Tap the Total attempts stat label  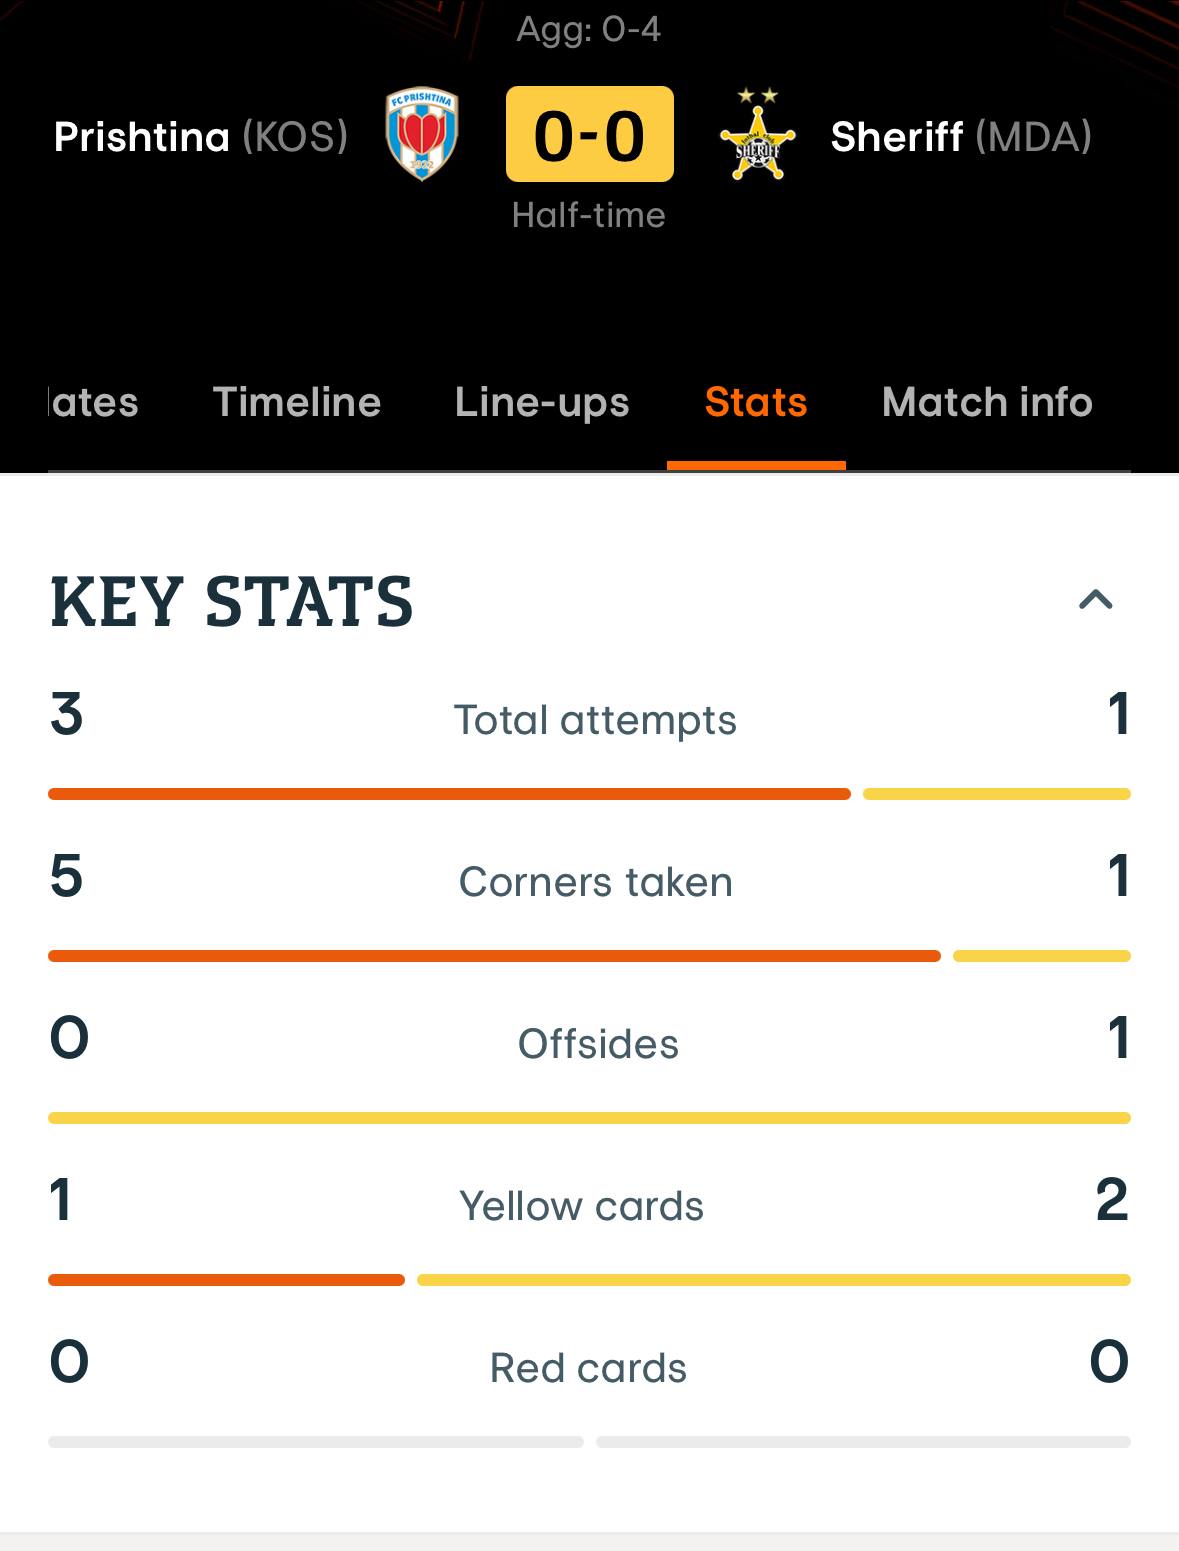(595, 720)
